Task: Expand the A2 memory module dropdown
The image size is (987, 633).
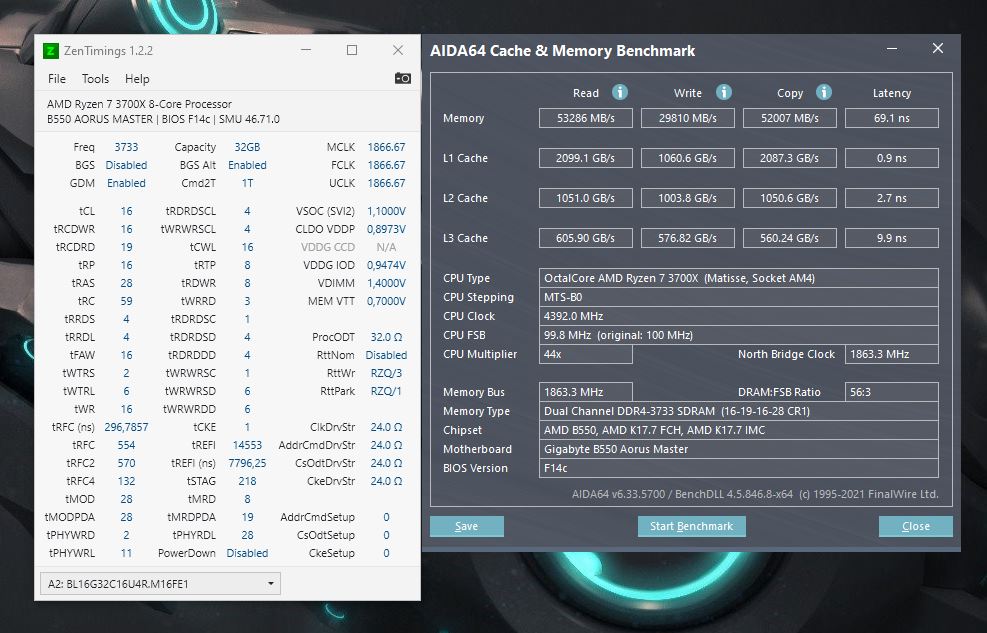Action: point(160,584)
